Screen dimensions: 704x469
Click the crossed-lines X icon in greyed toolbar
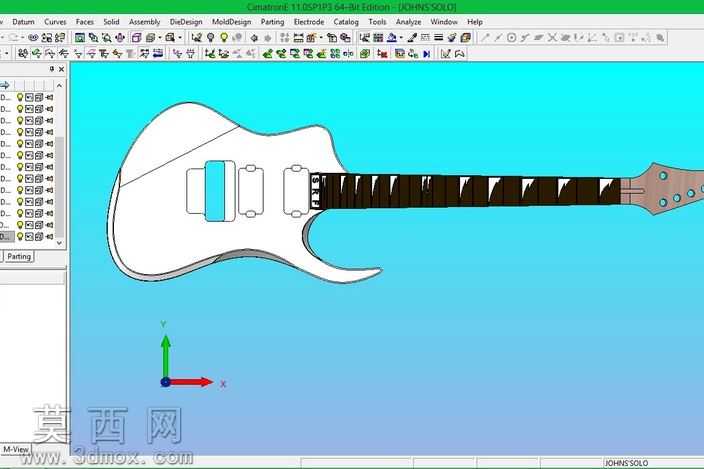click(552, 38)
